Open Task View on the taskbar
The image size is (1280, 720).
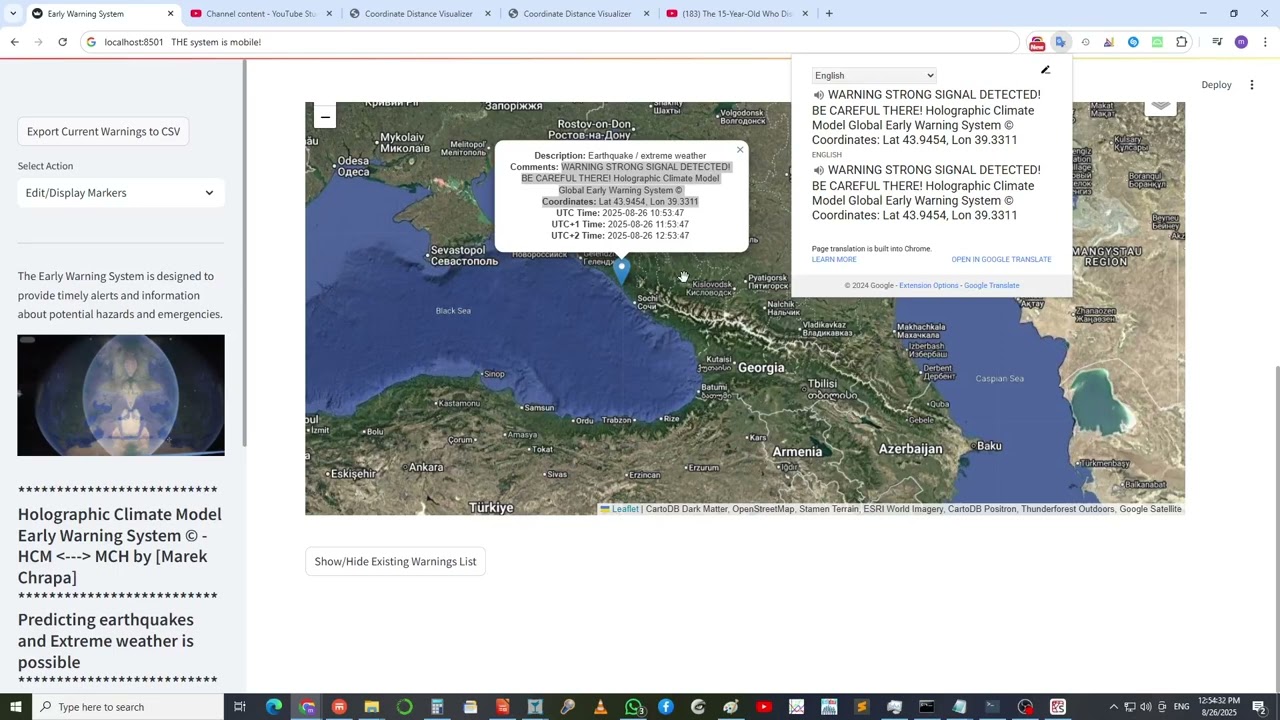pos(240,707)
